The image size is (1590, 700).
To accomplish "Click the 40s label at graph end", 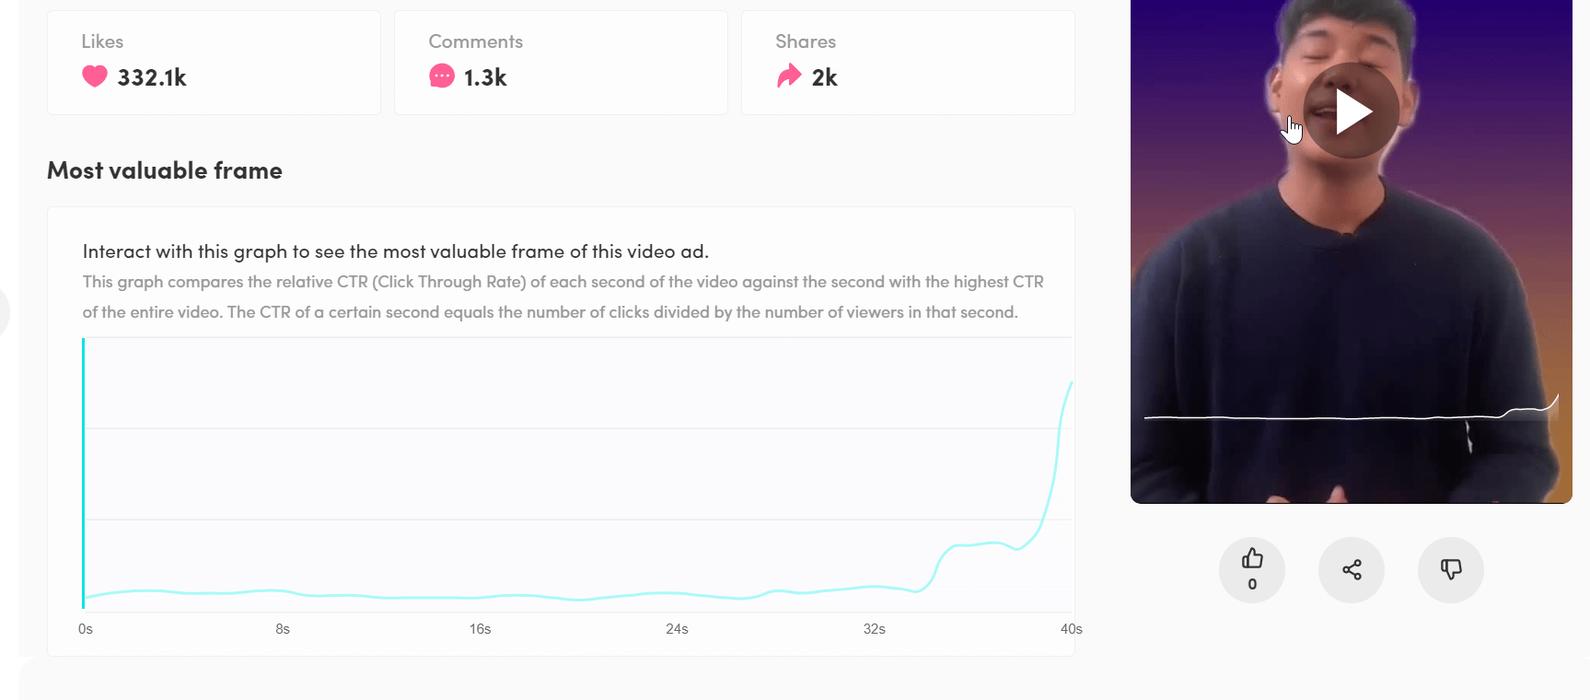I will pyautogui.click(x=1071, y=629).
